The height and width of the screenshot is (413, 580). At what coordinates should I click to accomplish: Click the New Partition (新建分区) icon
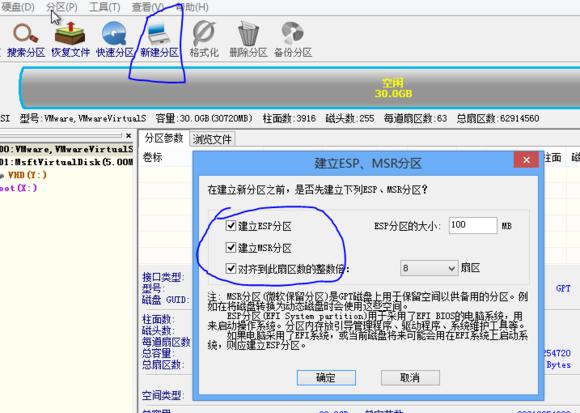[159, 40]
